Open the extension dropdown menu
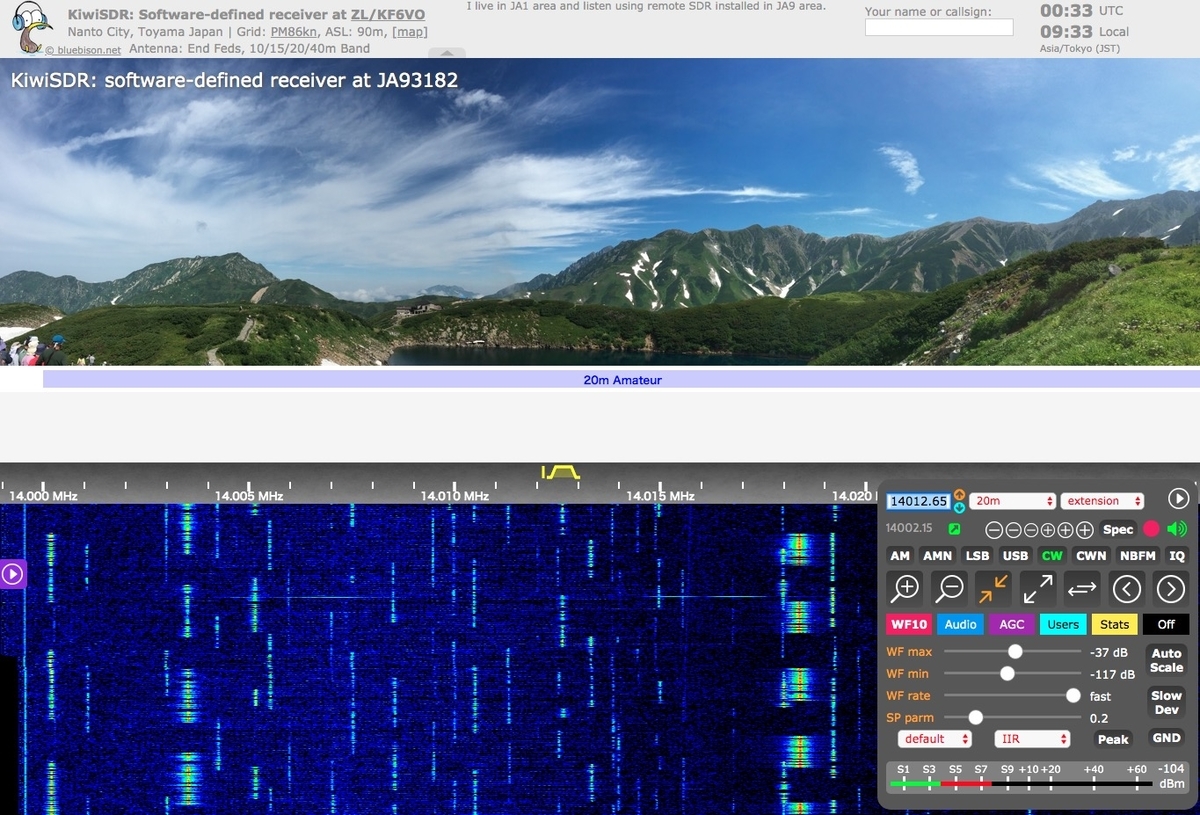The height and width of the screenshot is (815, 1200). point(1103,501)
